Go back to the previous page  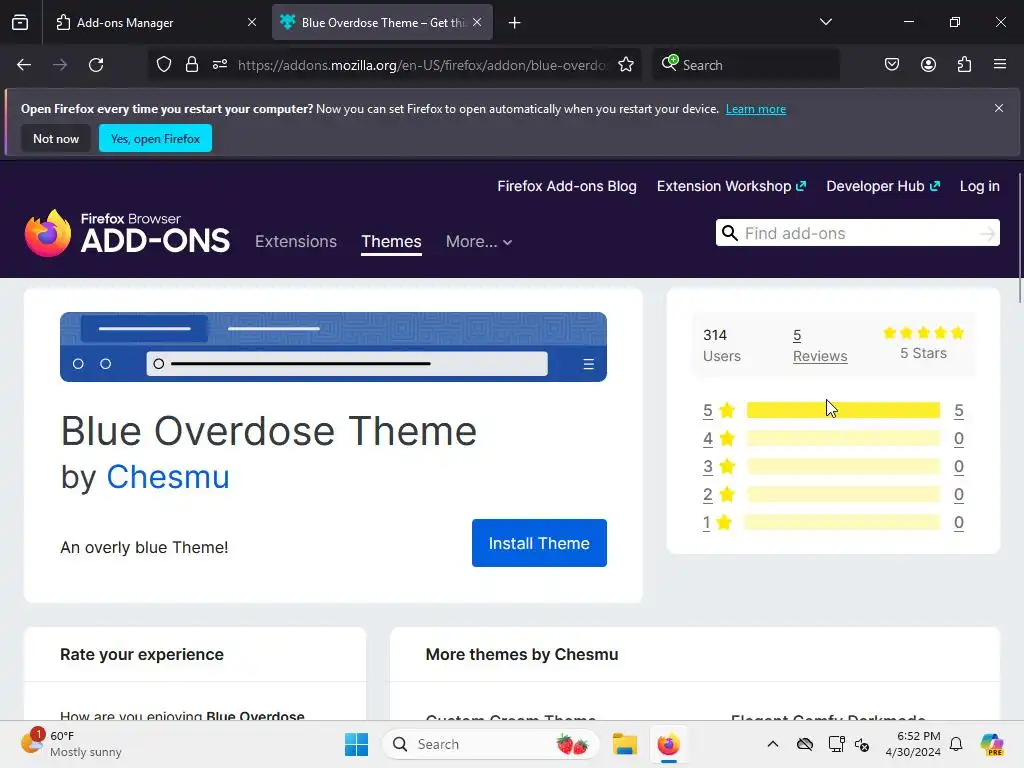[24, 65]
